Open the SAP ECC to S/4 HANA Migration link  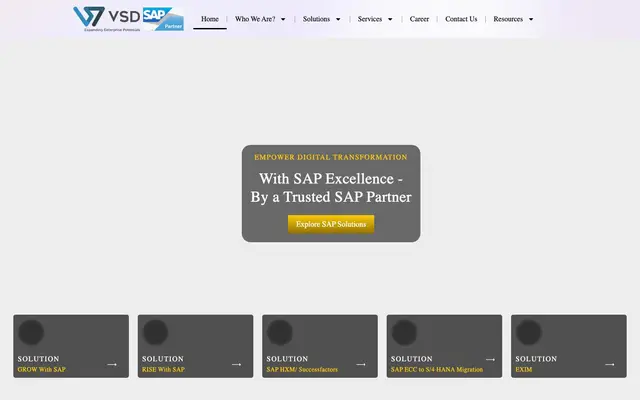[x=437, y=369]
